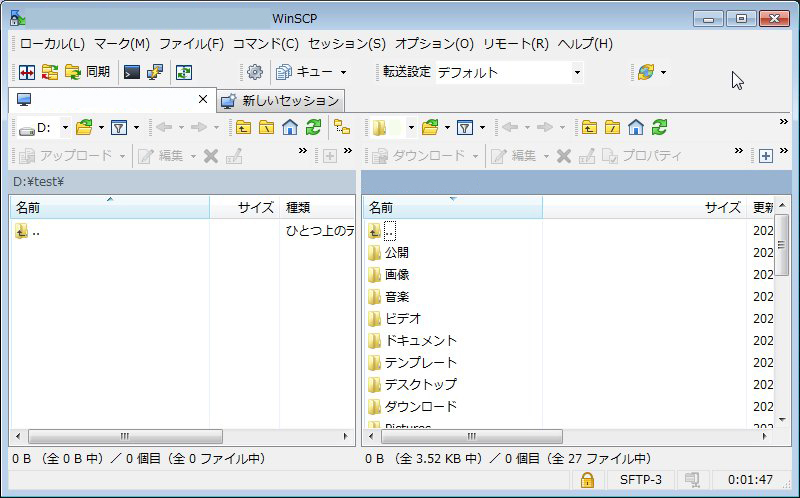Go to remote parent directory icon
Image resolution: width=800 pixels, height=498 pixels.
click(589, 128)
